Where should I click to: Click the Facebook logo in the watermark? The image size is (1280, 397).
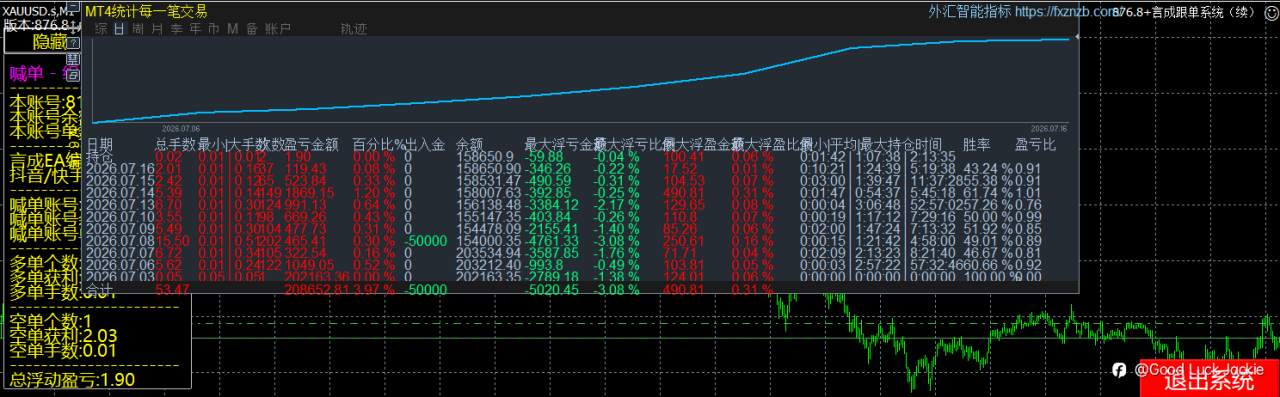click(1120, 370)
